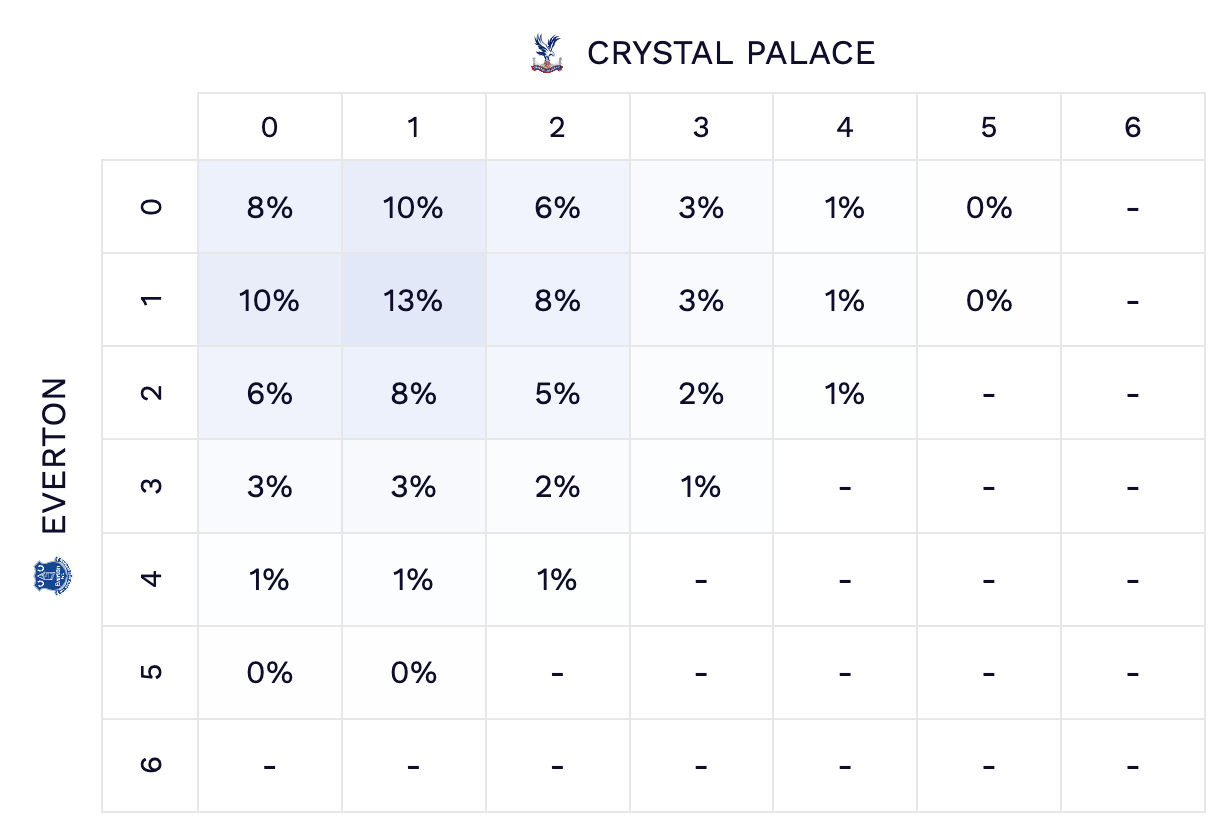Click Everton 4, Palace 2 cell showing 1%
1222x826 pixels.
point(557,579)
